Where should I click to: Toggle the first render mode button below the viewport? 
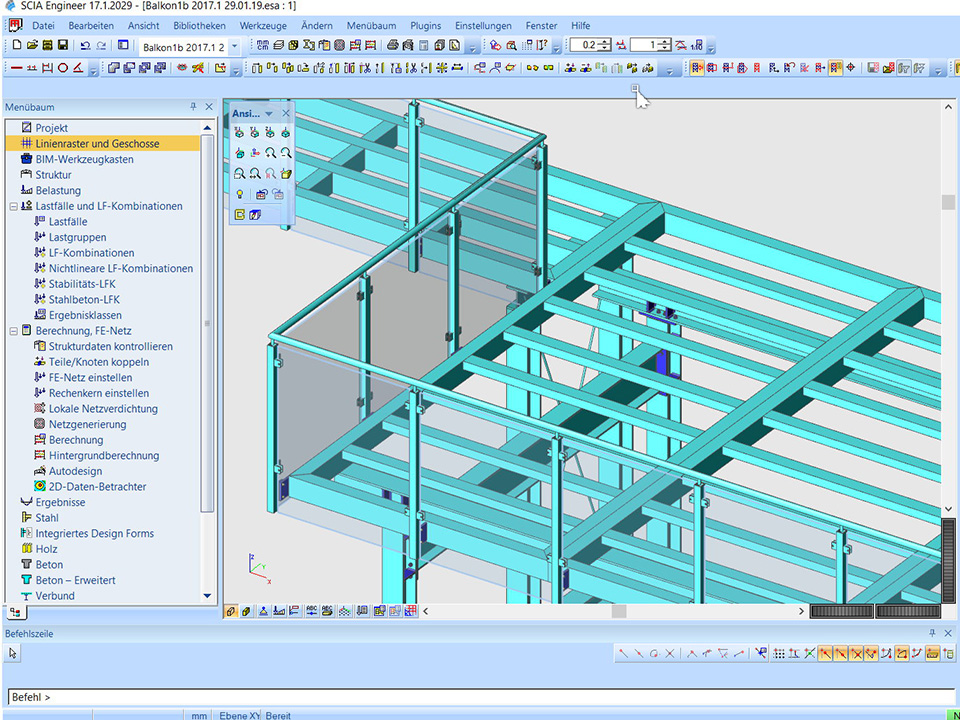[x=232, y=611]
